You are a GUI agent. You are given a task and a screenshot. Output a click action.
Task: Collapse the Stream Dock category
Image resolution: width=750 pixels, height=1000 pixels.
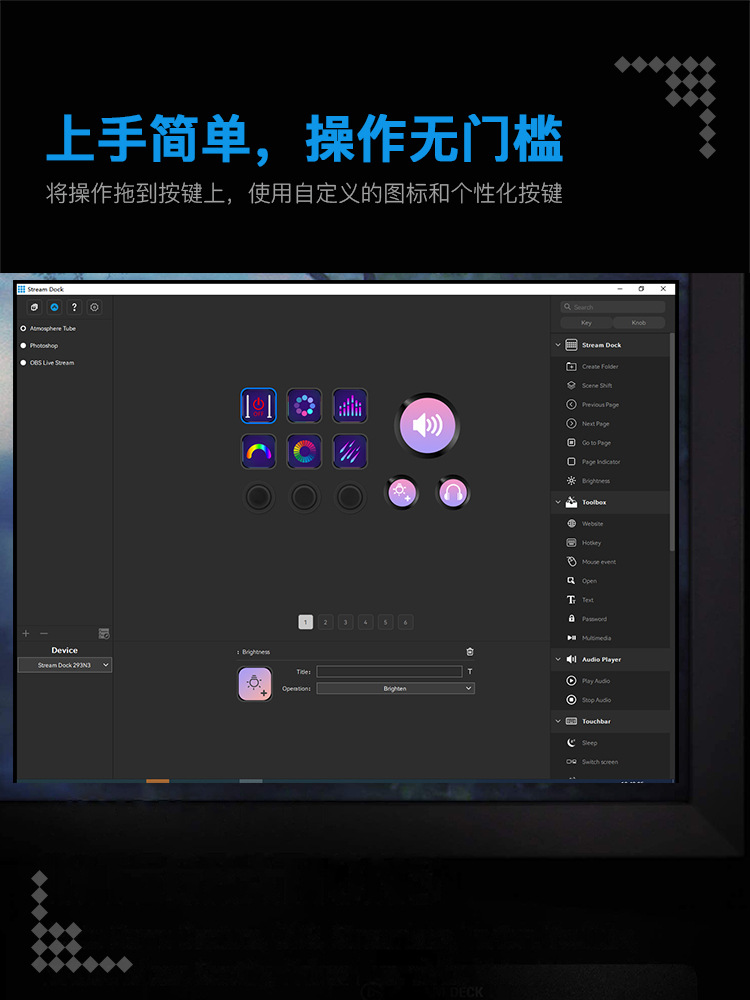point(558,345)
